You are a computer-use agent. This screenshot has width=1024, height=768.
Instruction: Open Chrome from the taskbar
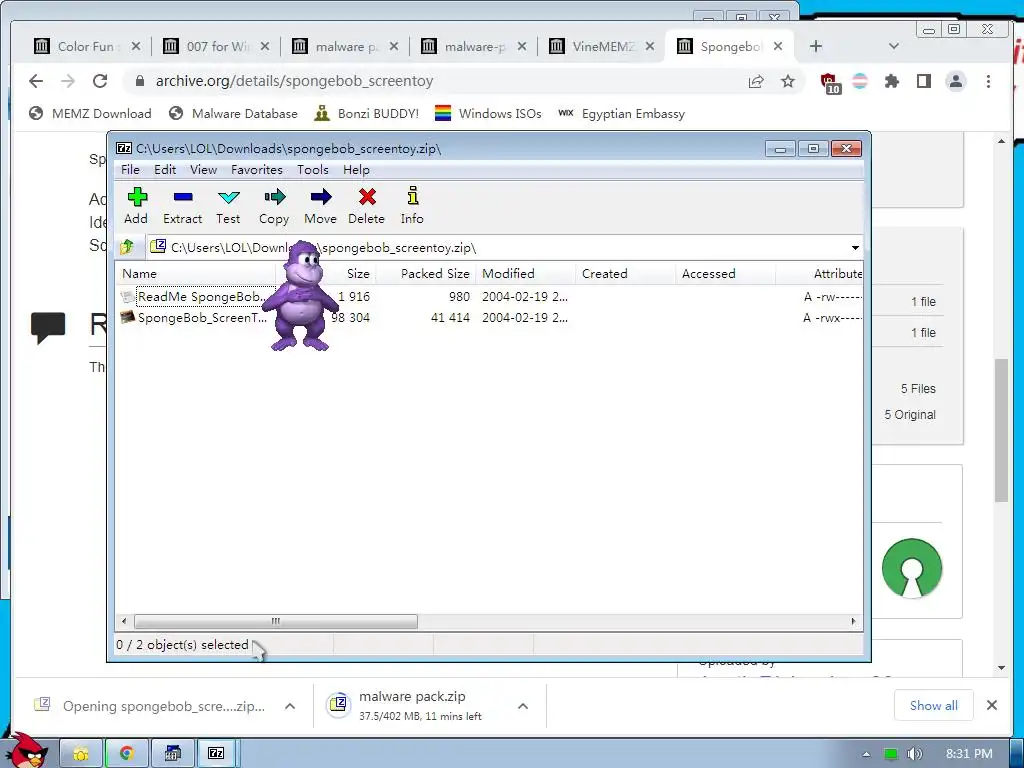point(127,754)
